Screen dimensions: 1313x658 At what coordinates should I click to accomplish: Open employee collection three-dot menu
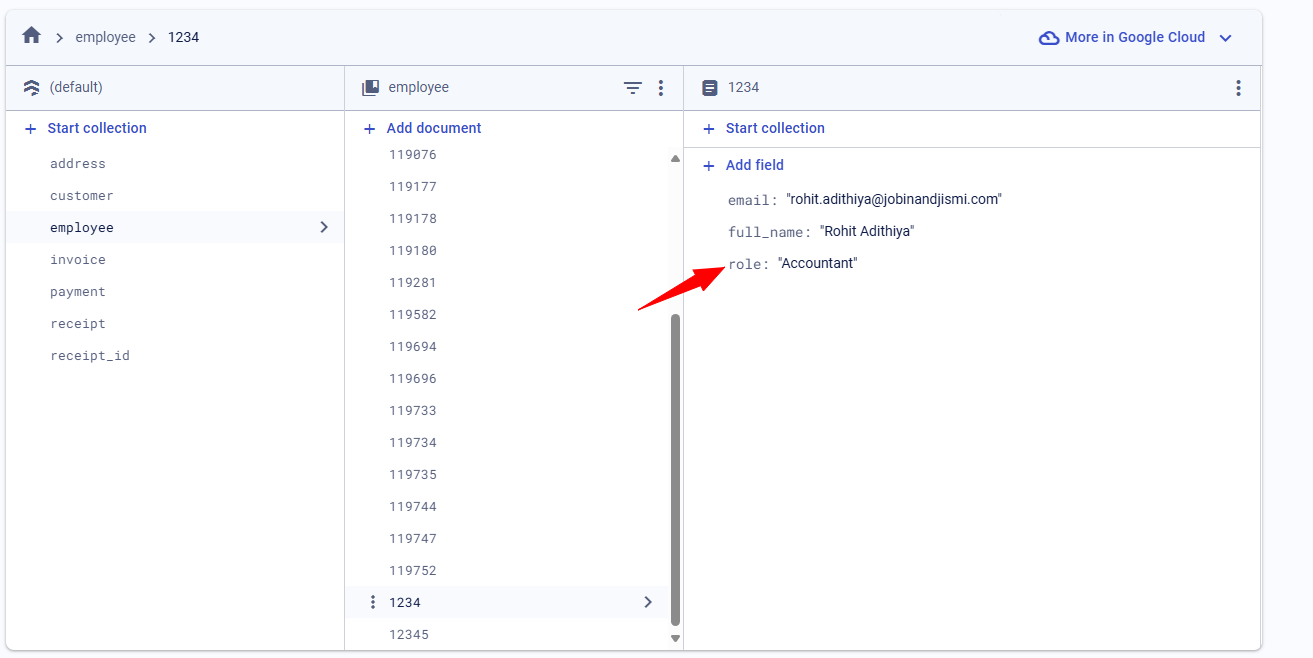(x=660, y=88)
